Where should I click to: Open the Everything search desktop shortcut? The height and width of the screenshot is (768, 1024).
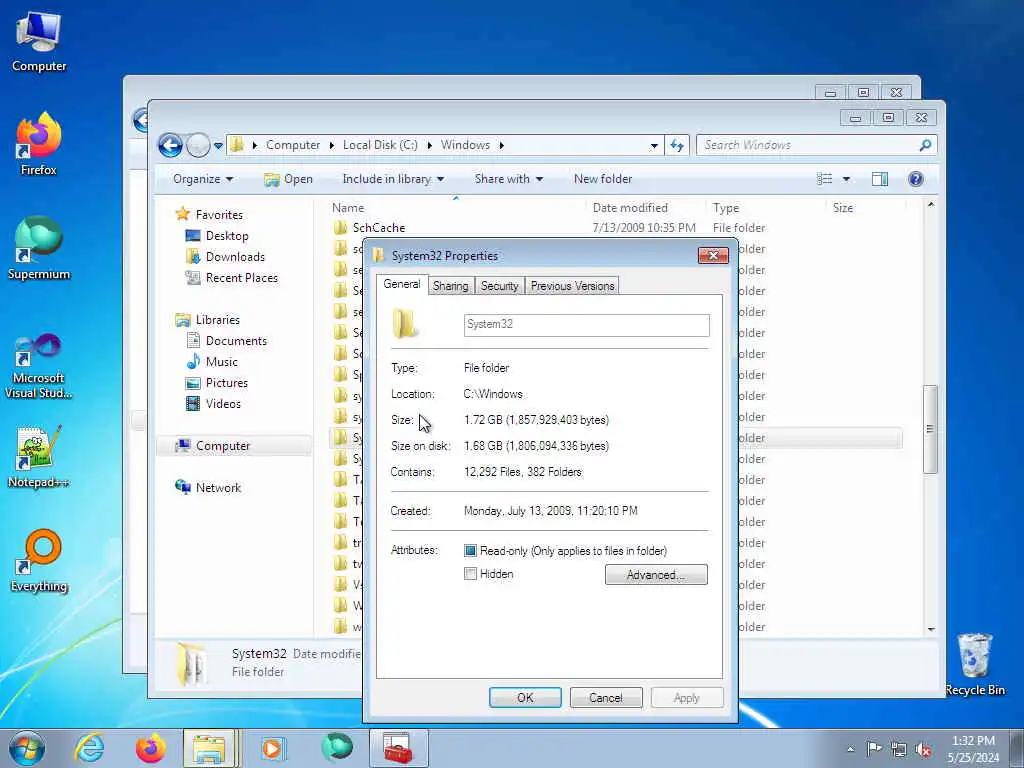tap(39, 560)
